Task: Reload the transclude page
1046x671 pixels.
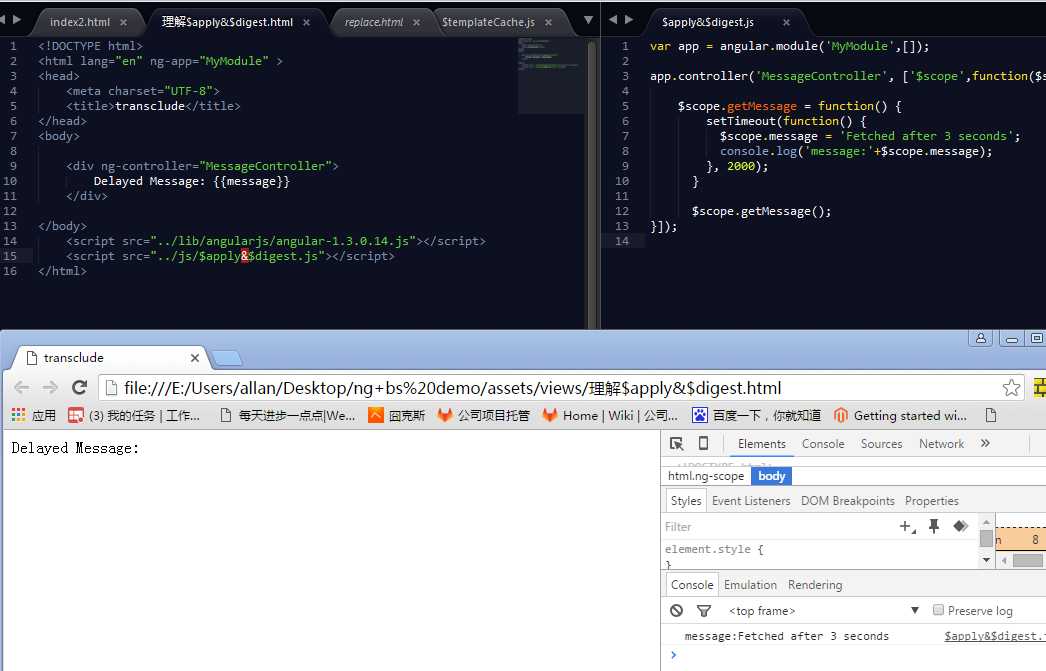Action: click(x=79, y=388)
